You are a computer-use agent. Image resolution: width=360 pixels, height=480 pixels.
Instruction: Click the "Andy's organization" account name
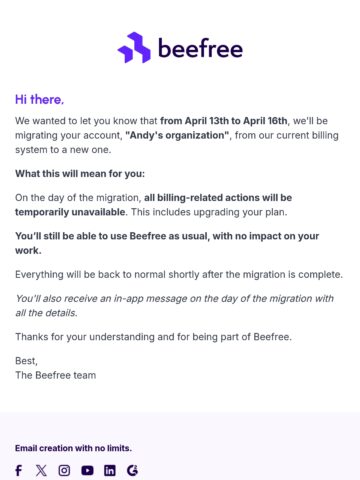point(178,135)
